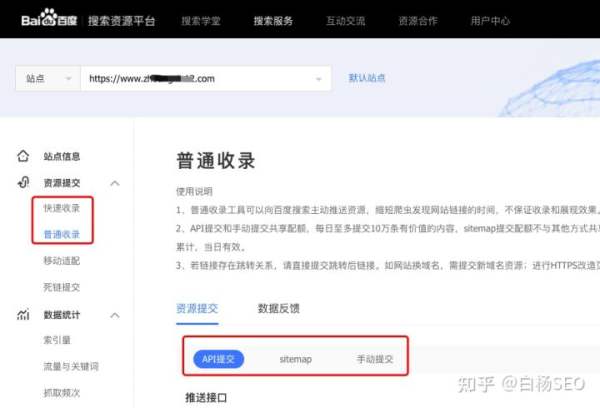600x408 pixels.
Task: Click the 使用说明 label
Action: [x=194, y=191]
